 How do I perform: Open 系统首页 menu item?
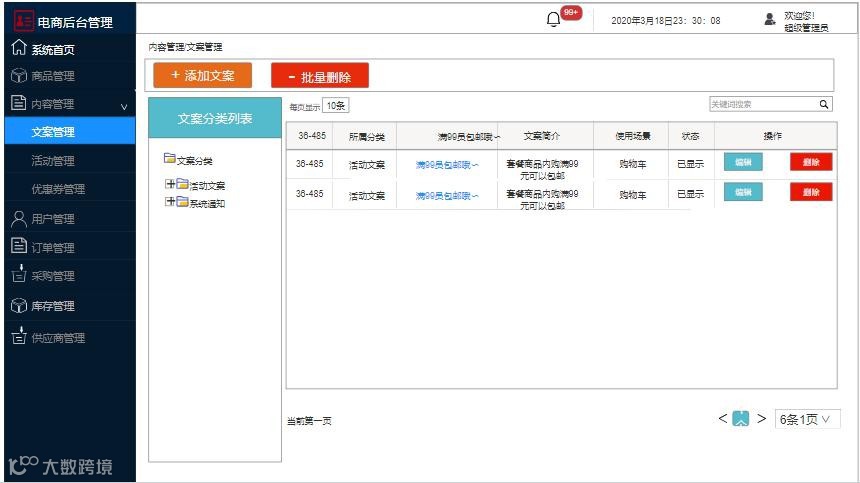pyautogui.click(x=53, y=50)
